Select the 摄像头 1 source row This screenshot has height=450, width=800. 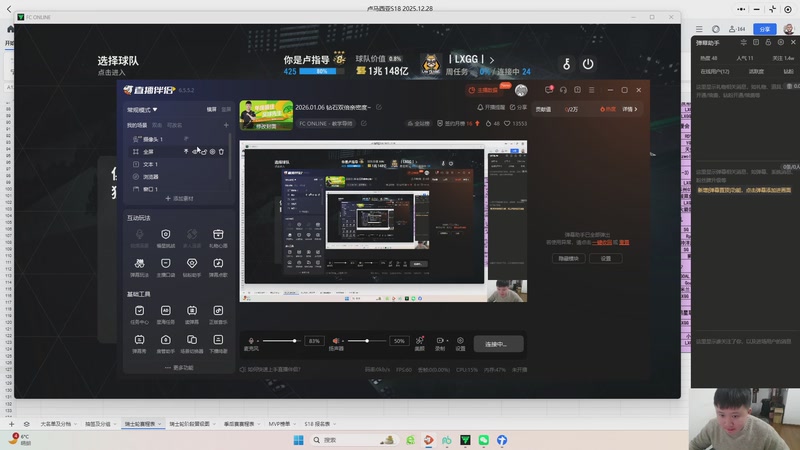[x=177, y=139]
